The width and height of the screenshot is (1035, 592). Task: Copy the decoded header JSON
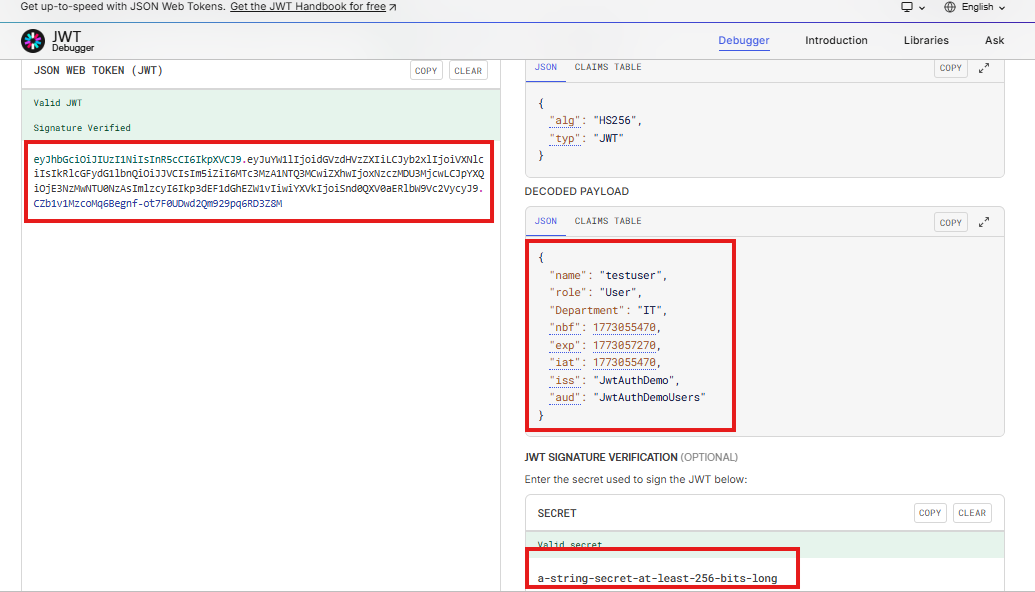tap(951, 68)
